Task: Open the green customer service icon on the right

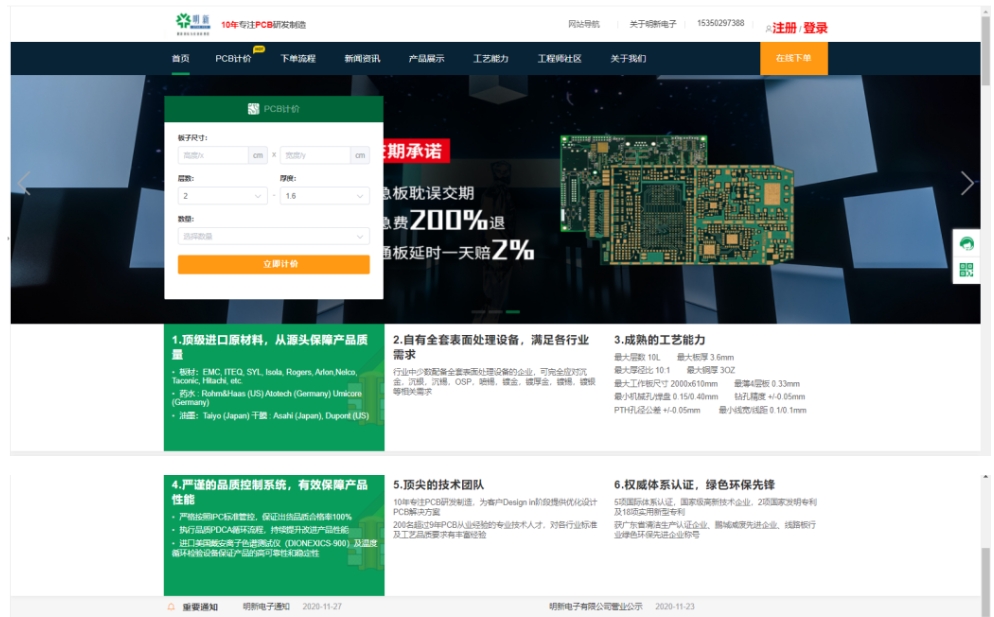Action: (x=966, y=243)
